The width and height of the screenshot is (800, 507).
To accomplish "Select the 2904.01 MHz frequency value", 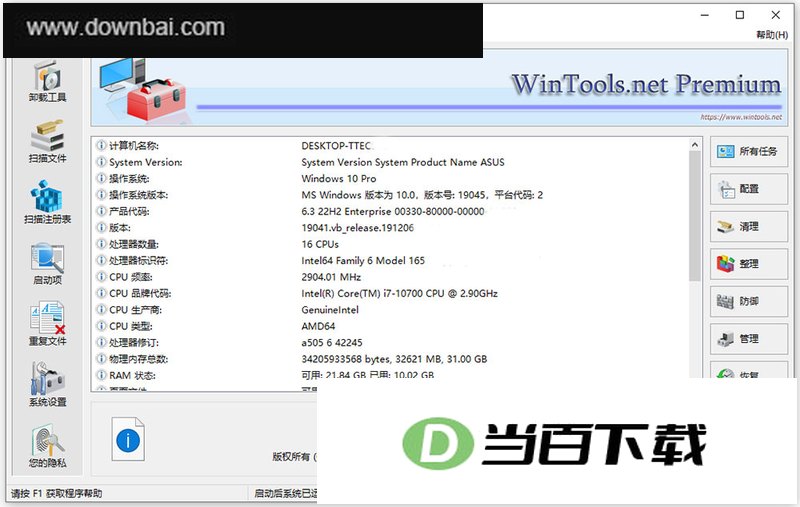I will point(331,277).
